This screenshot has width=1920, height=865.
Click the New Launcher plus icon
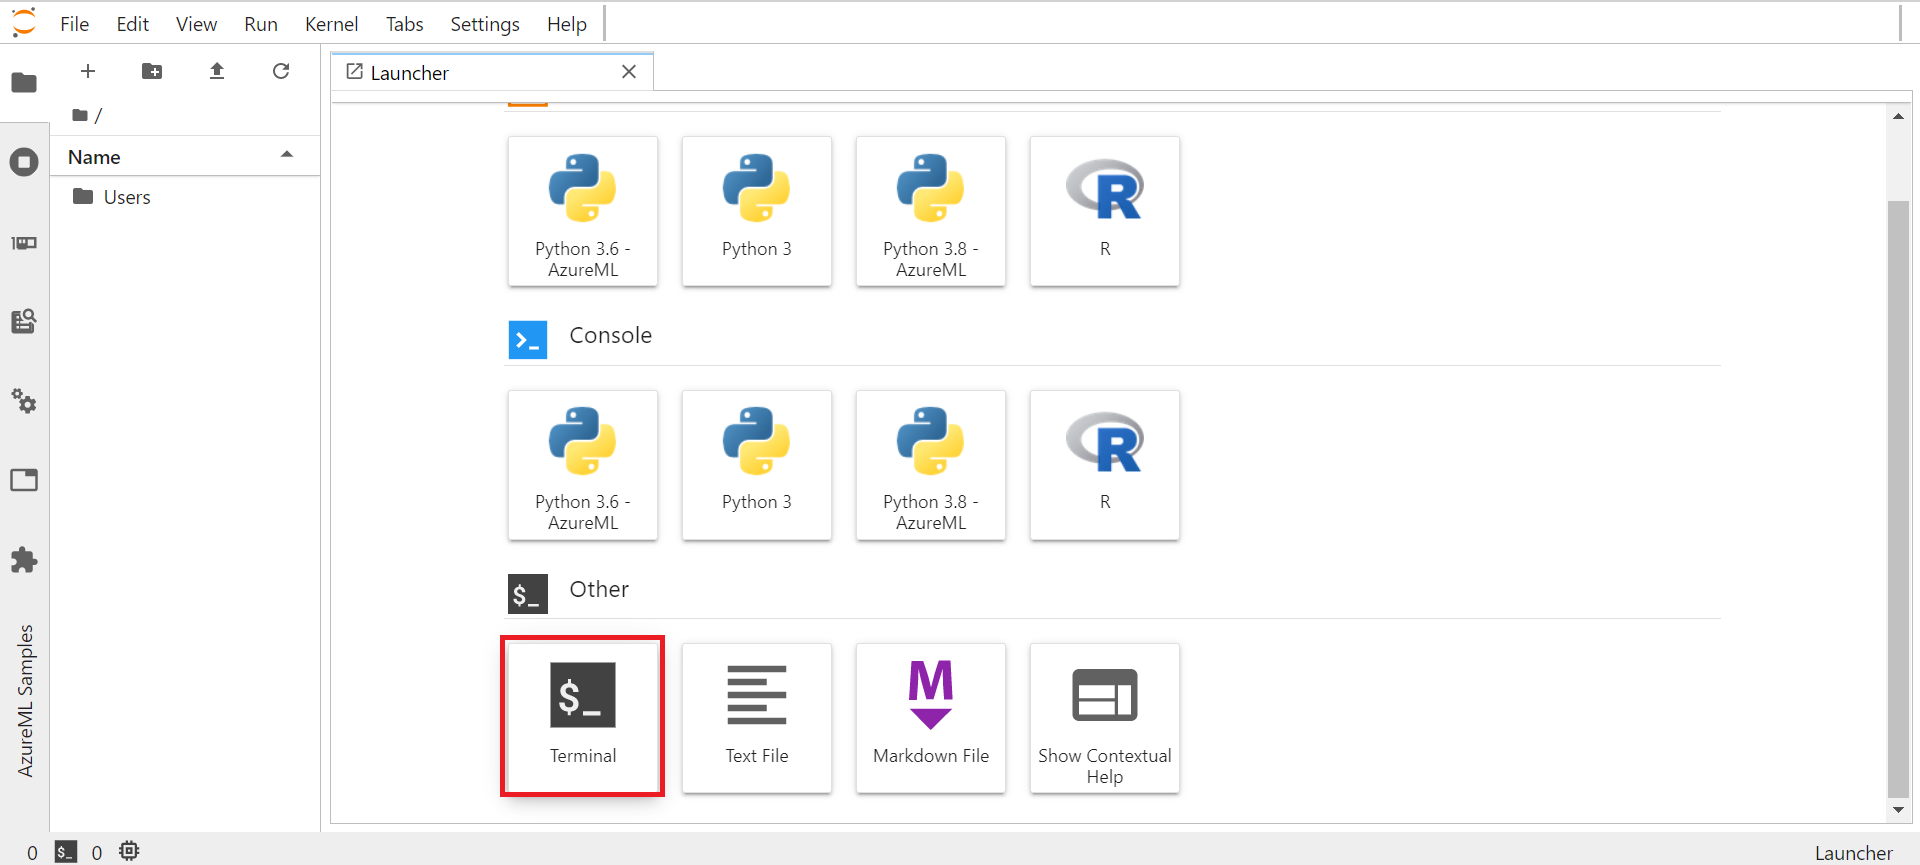[x=88, y=71]
